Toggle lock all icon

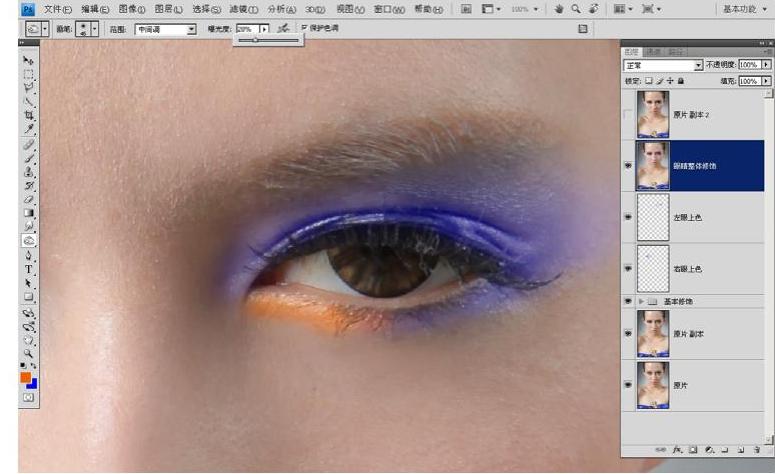[x=681, y=81]
